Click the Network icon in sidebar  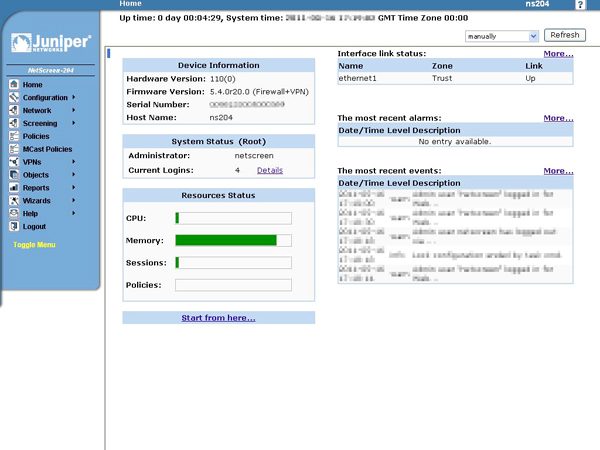coord(14,110)
